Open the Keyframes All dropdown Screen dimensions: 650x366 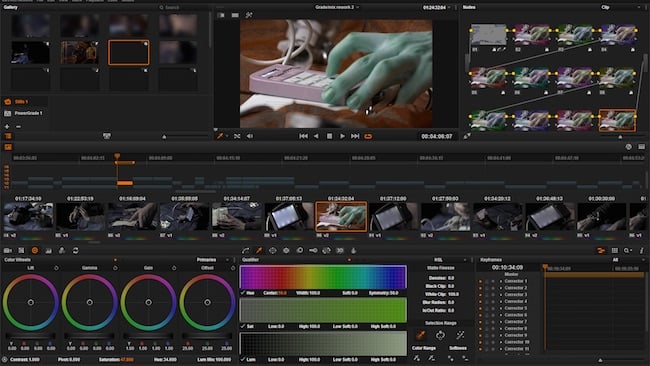(x=628, y=259)
